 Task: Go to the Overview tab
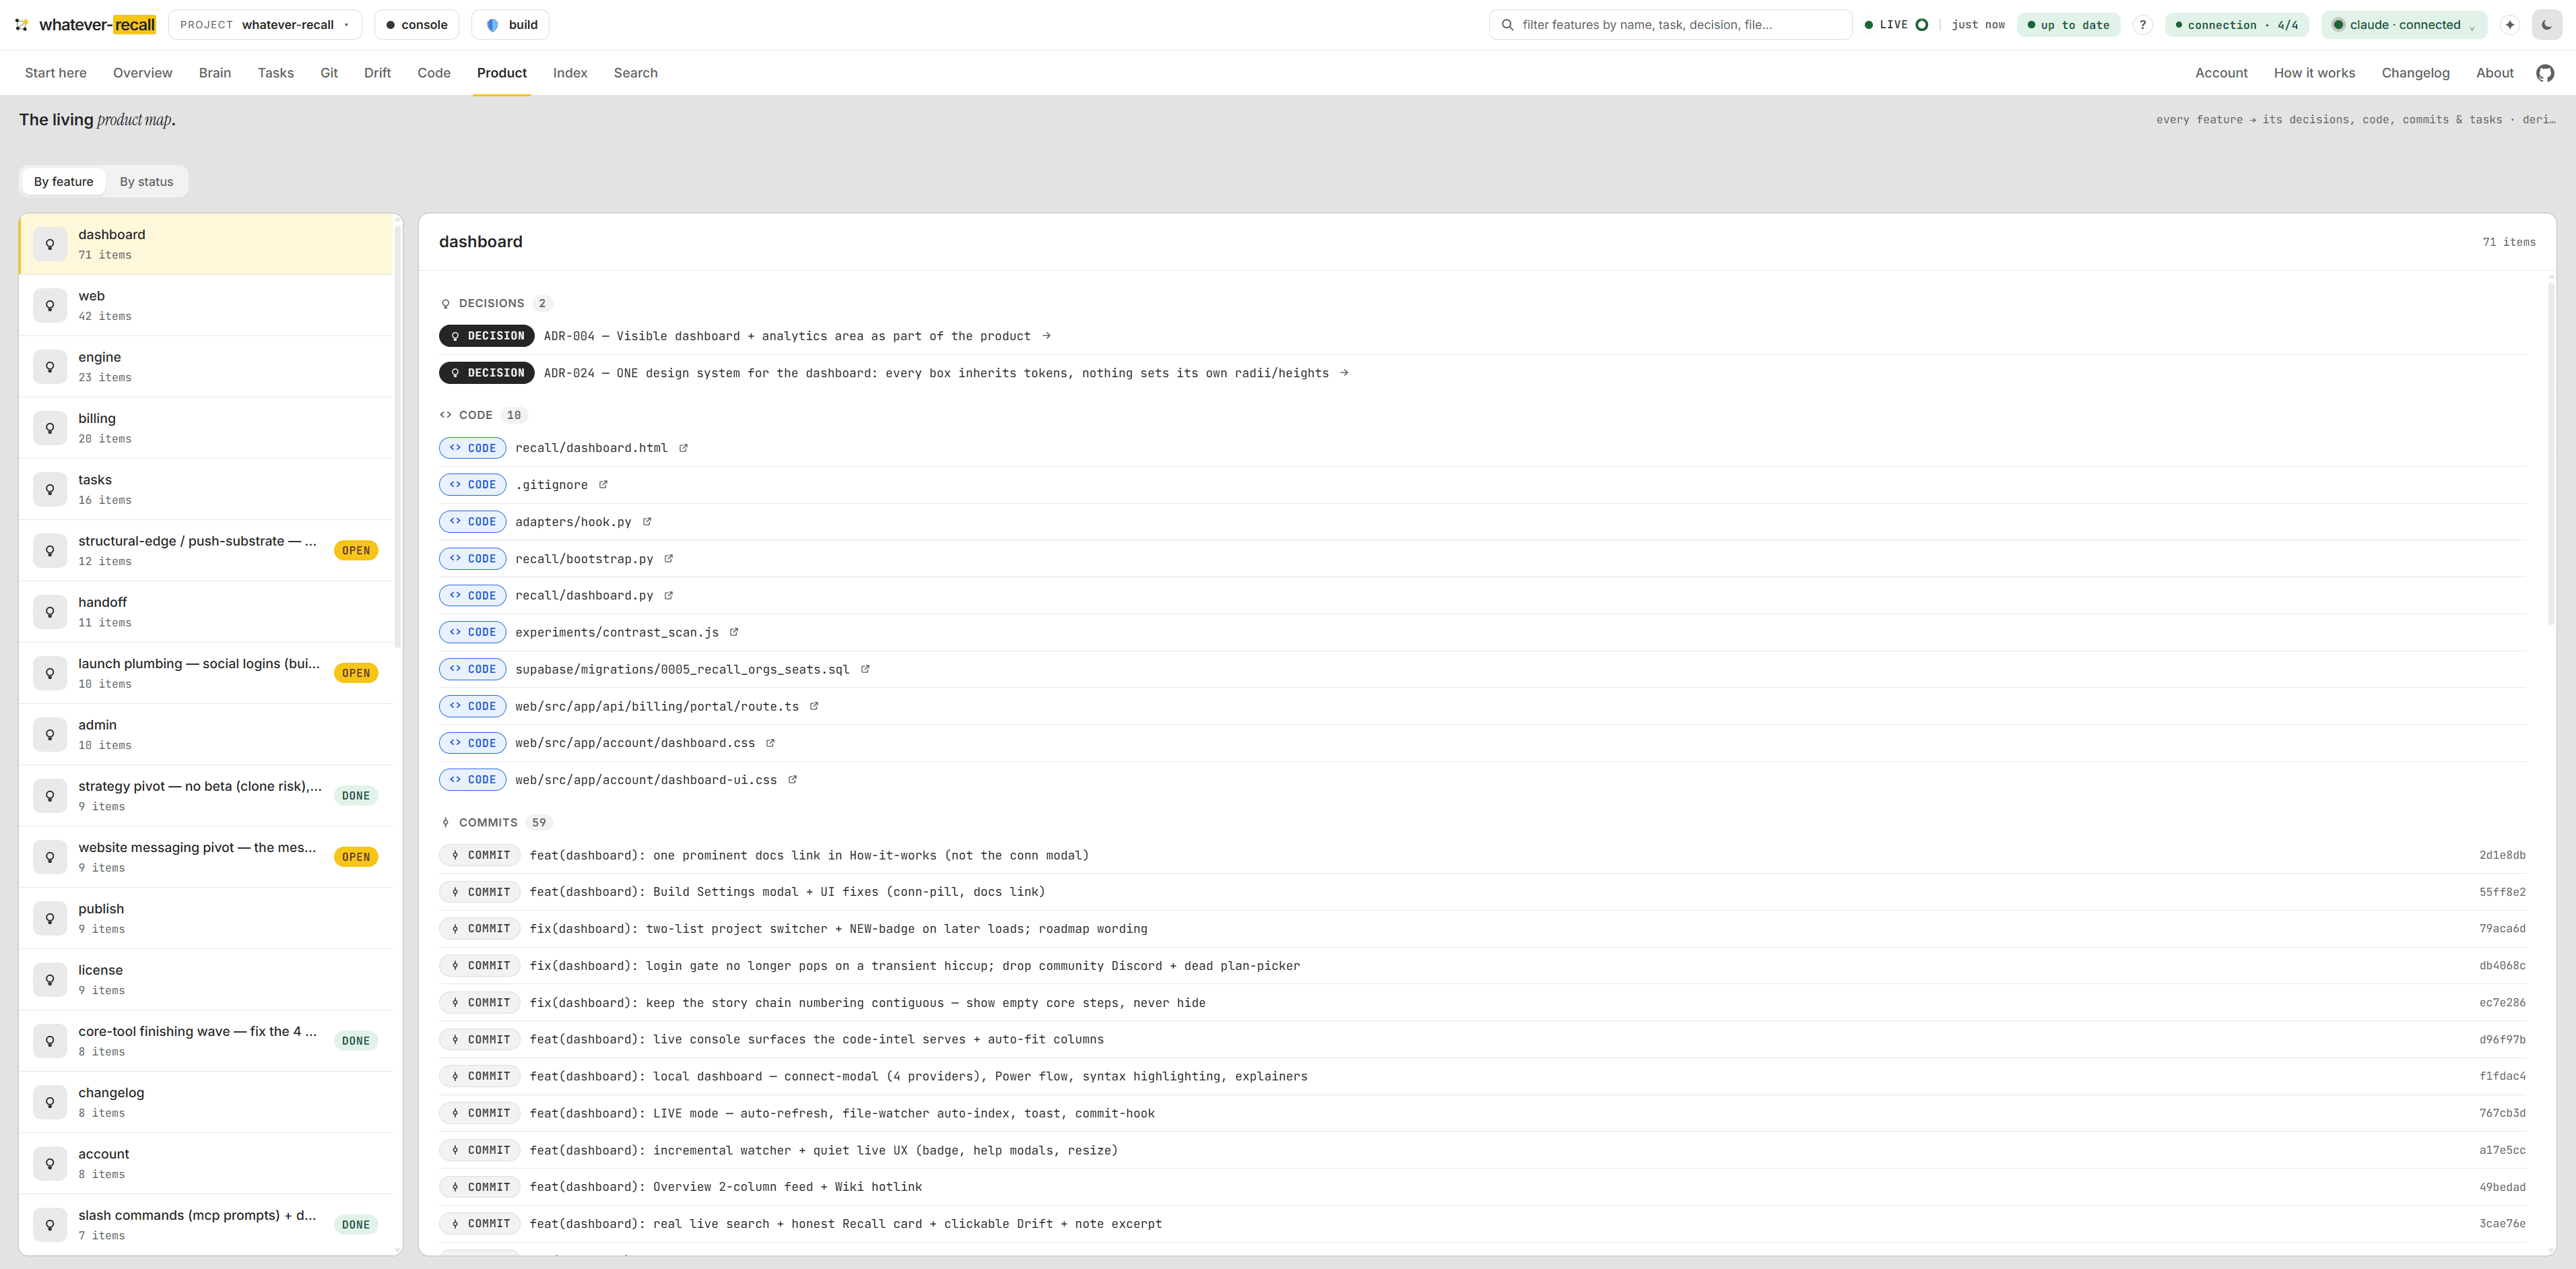click(x=142, y=73)
